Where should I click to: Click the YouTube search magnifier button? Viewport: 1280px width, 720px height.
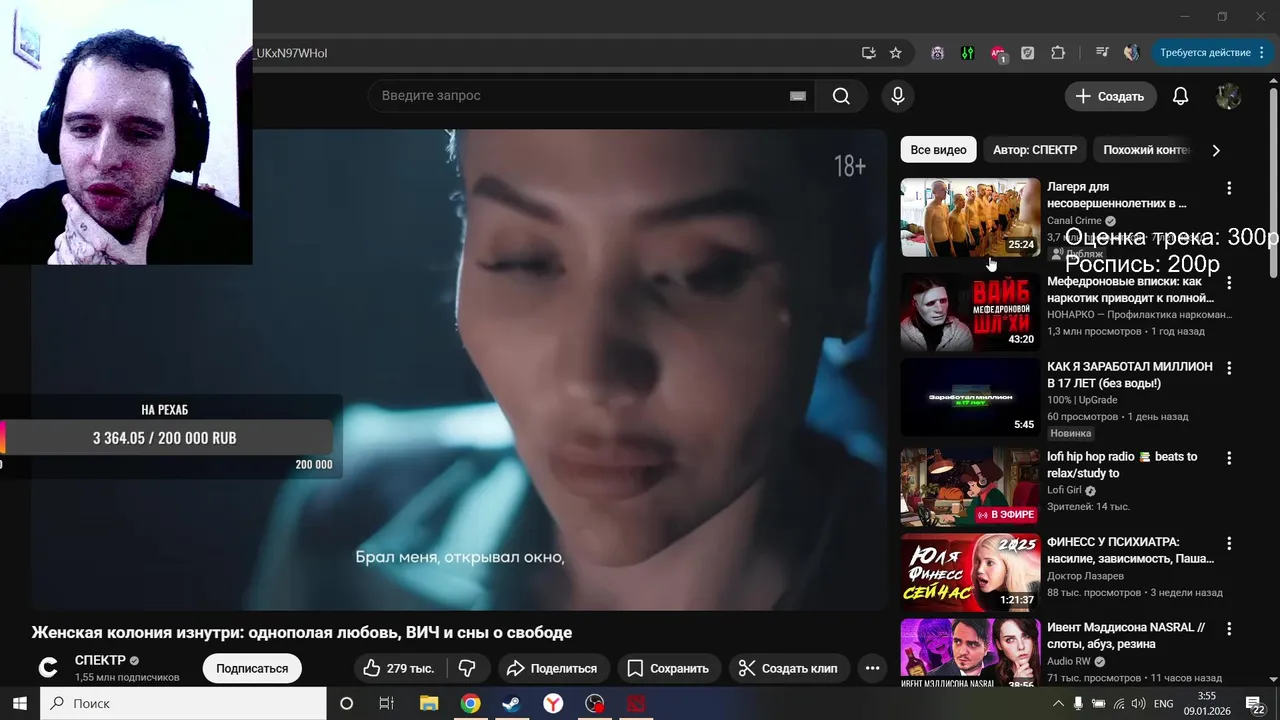(x=841, y=96)
